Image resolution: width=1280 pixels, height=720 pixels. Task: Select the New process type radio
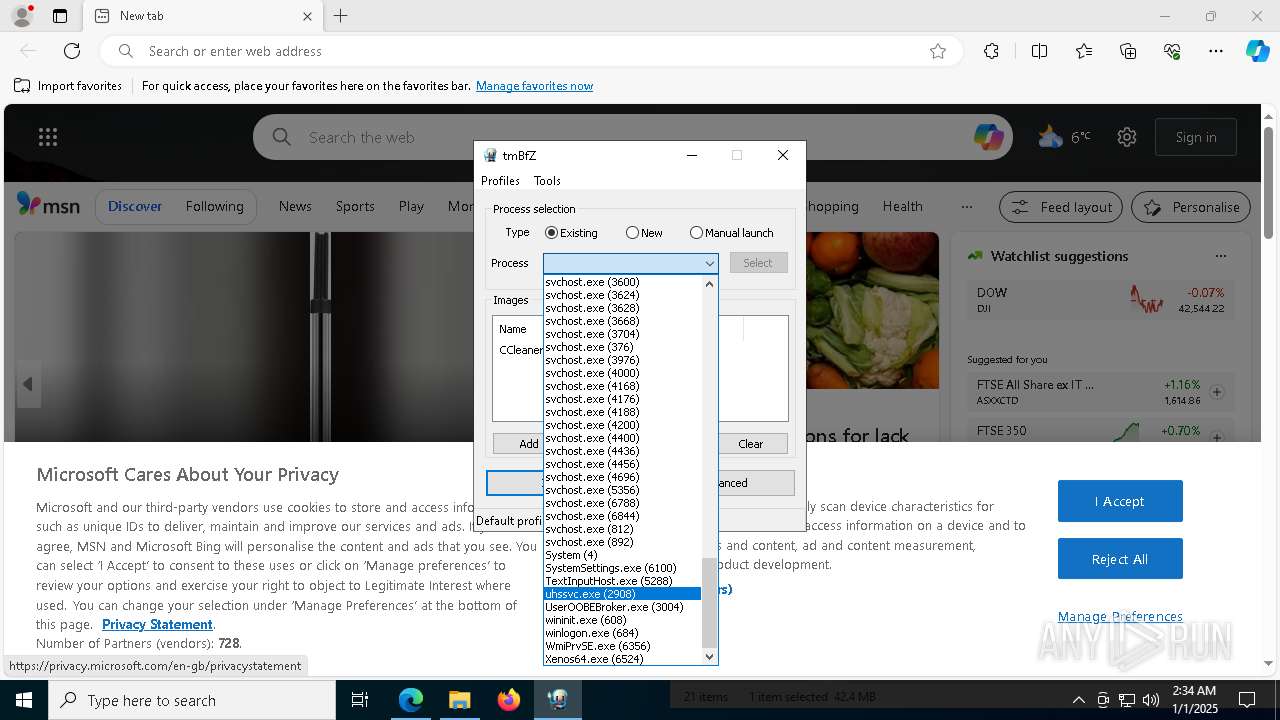tap(644, 233)
